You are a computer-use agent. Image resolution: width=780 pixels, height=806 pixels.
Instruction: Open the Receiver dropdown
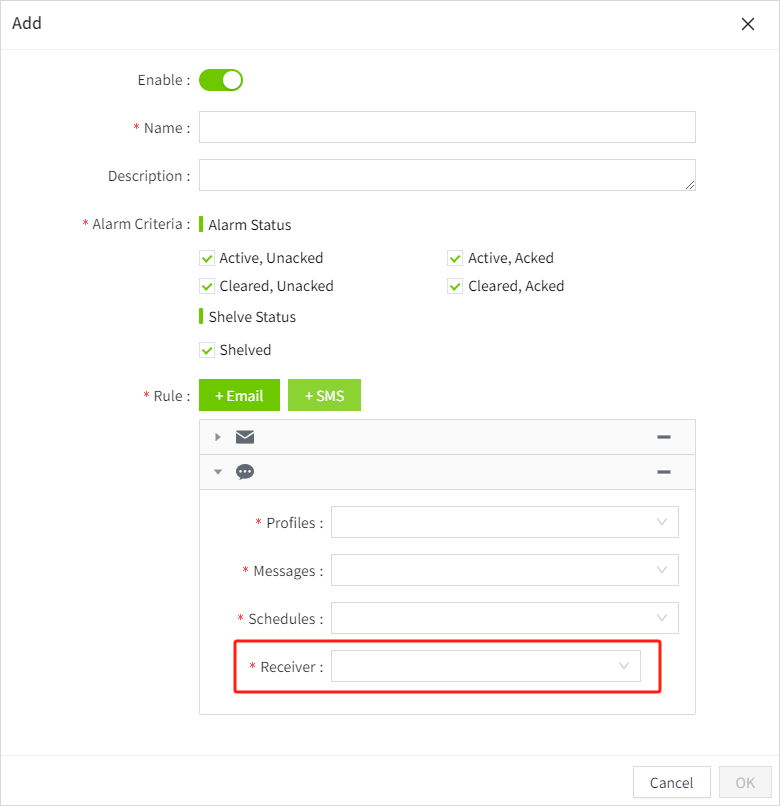click(x=485, y=666)
